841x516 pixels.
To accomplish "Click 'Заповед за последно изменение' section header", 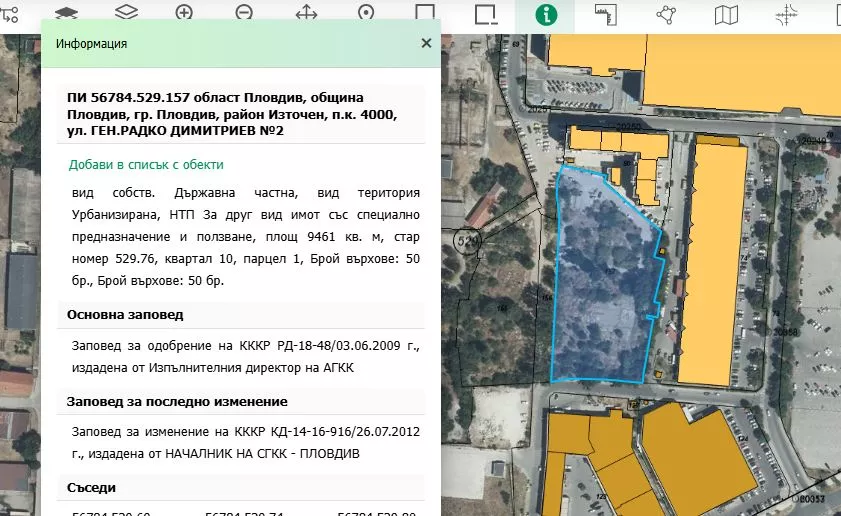I will click(177, 401).
